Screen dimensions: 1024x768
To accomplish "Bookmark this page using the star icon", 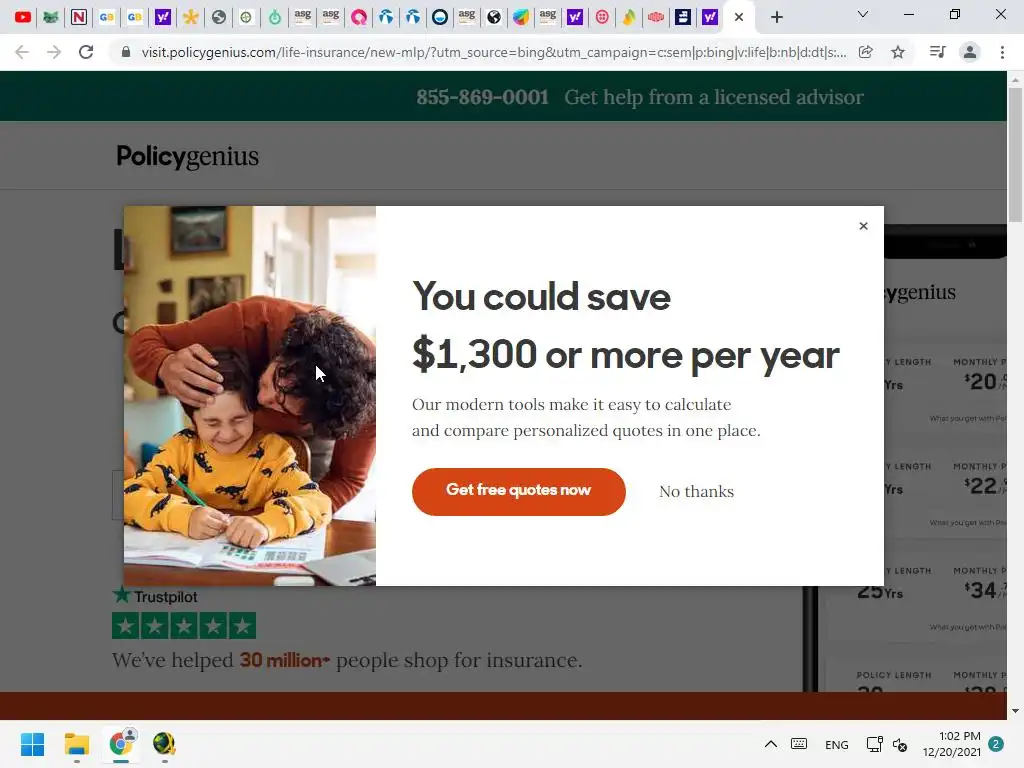I will tap(898, 52).
